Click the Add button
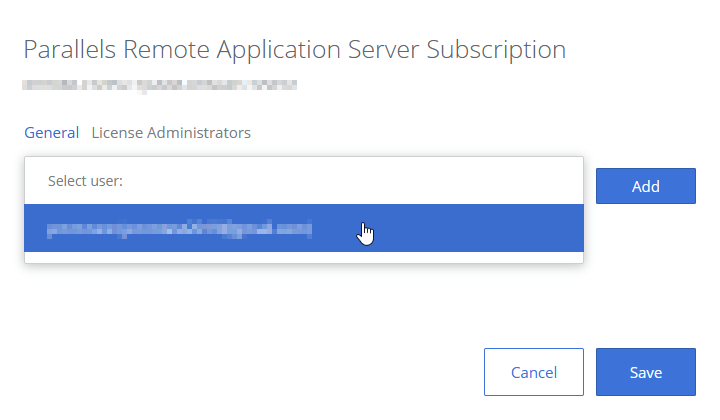Image resolution: width=720 pixels, height=420 pixels. pos(645,186)
